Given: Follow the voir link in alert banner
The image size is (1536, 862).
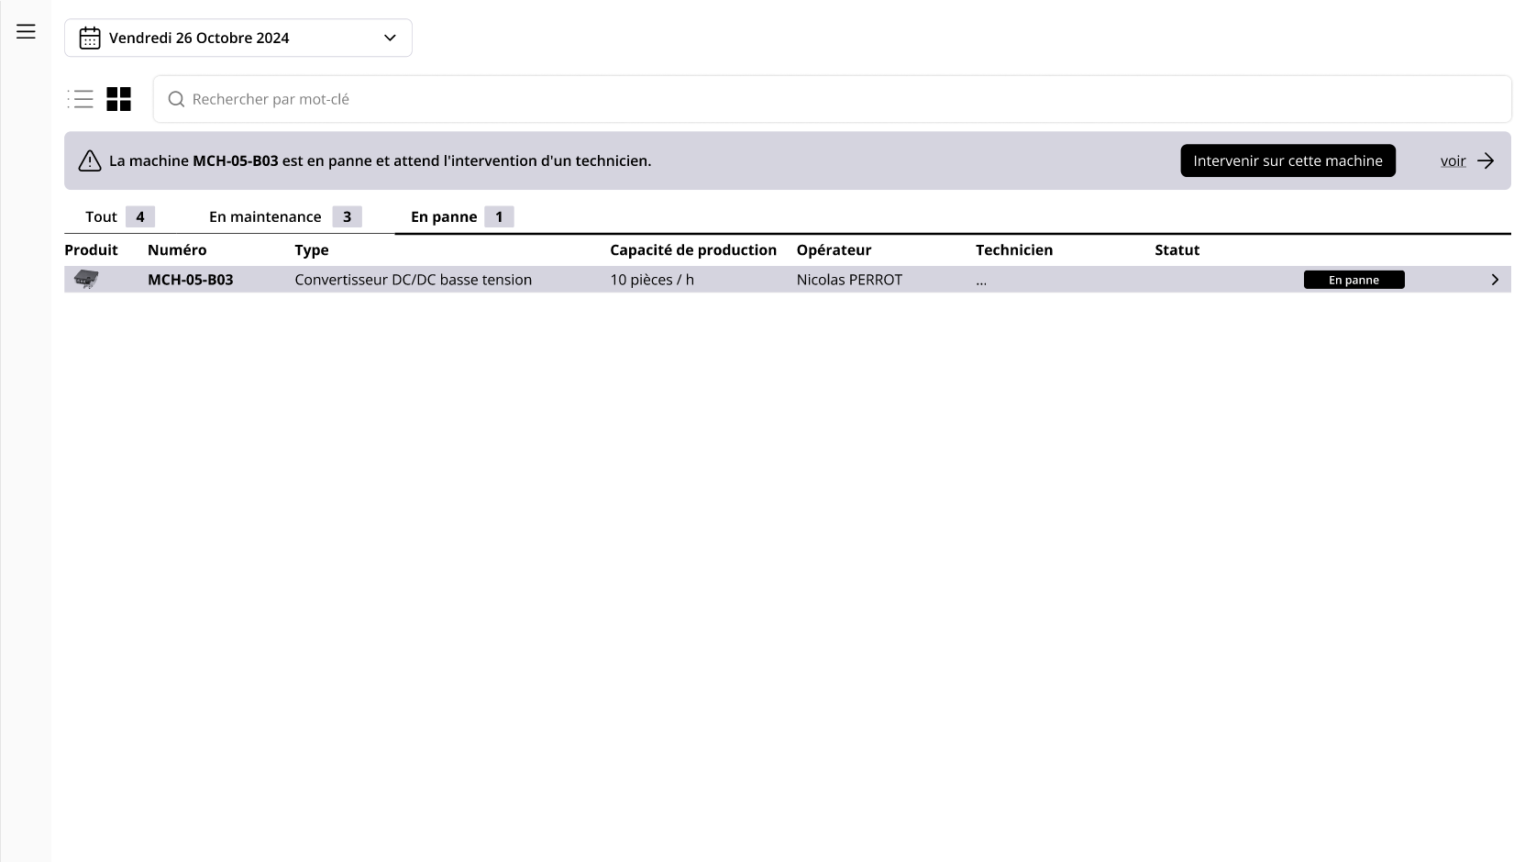Looking at the screenshot, I should [1452, 161].
